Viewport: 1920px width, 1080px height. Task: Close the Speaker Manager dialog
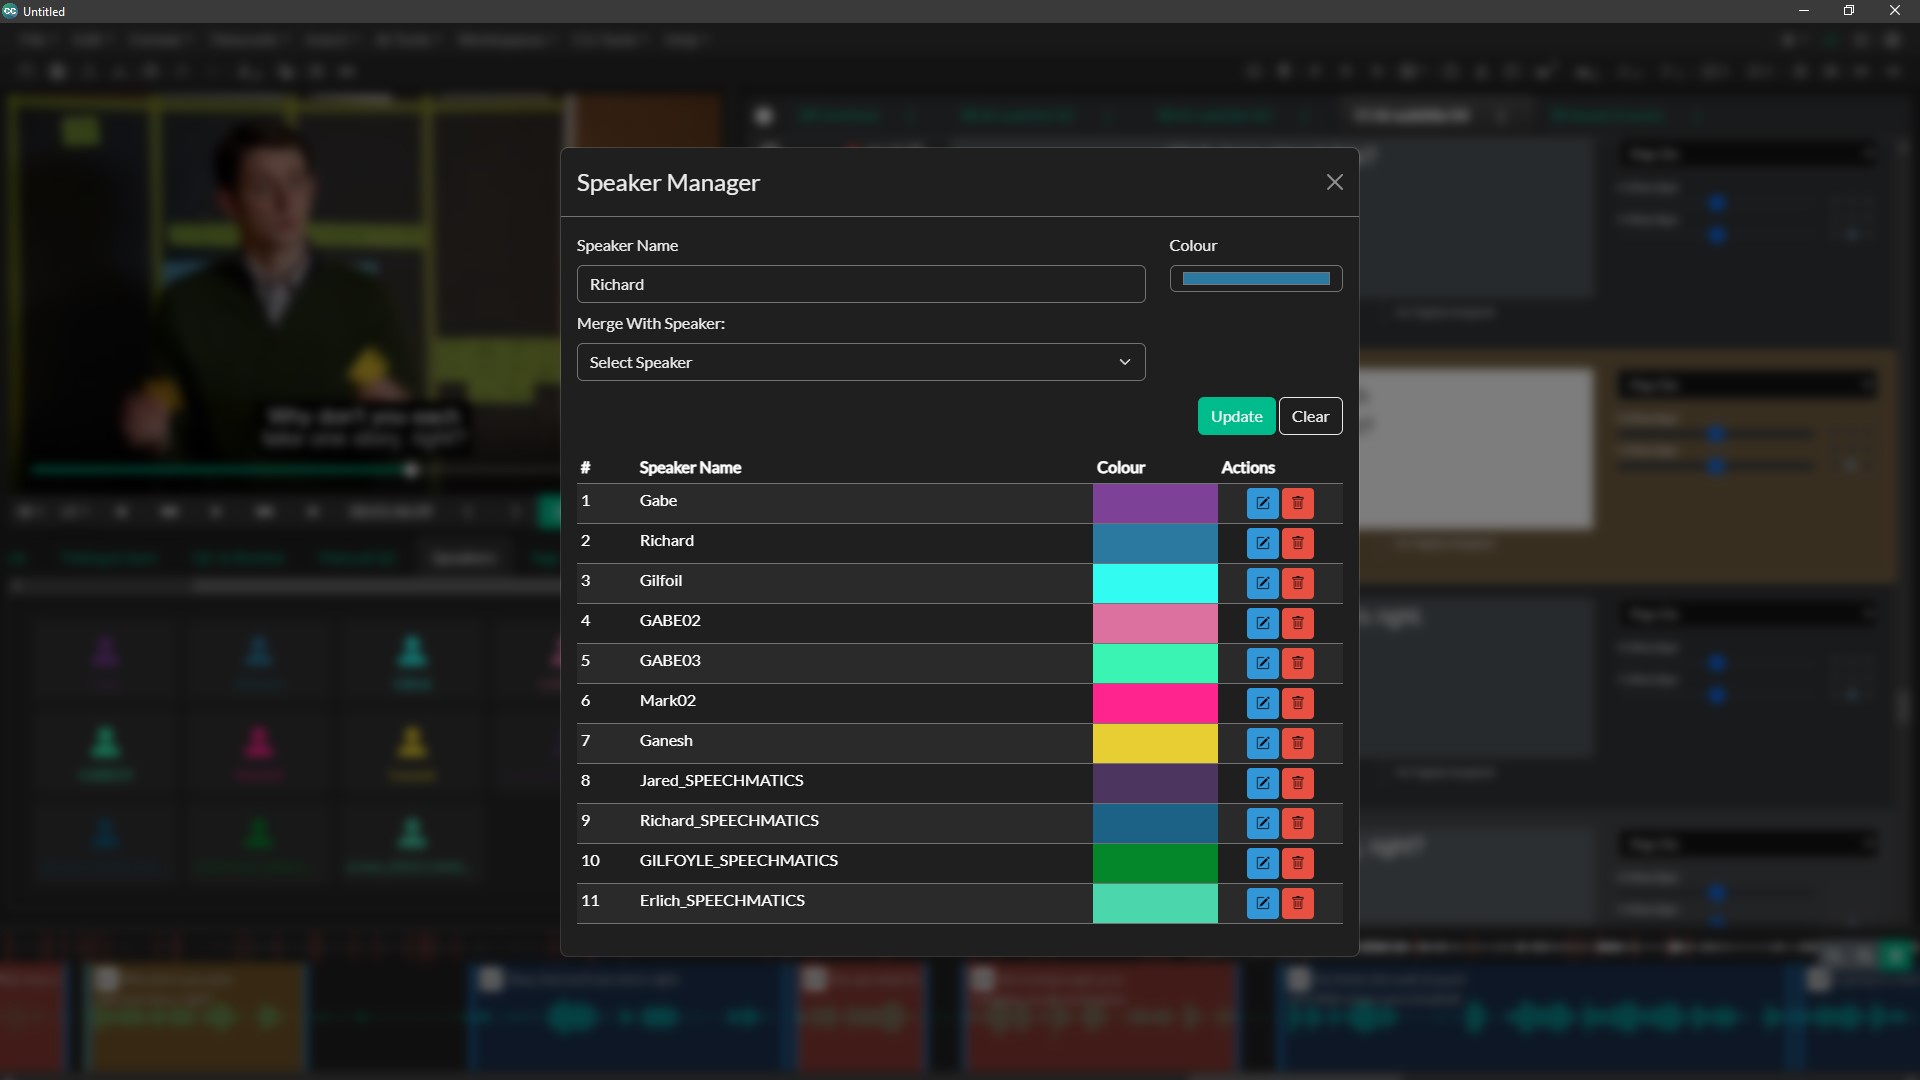pyautogui.click(x=1334, y=182)
